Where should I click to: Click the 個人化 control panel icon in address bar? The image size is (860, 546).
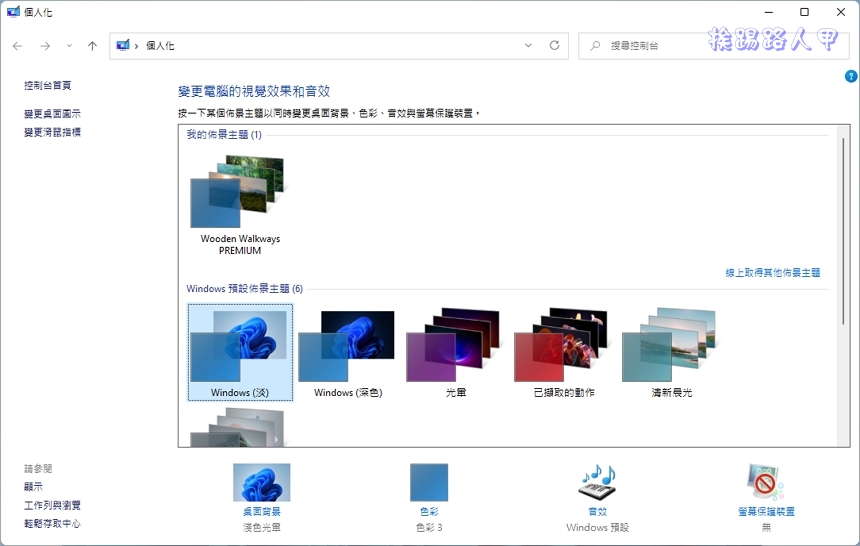pos(123,46)
